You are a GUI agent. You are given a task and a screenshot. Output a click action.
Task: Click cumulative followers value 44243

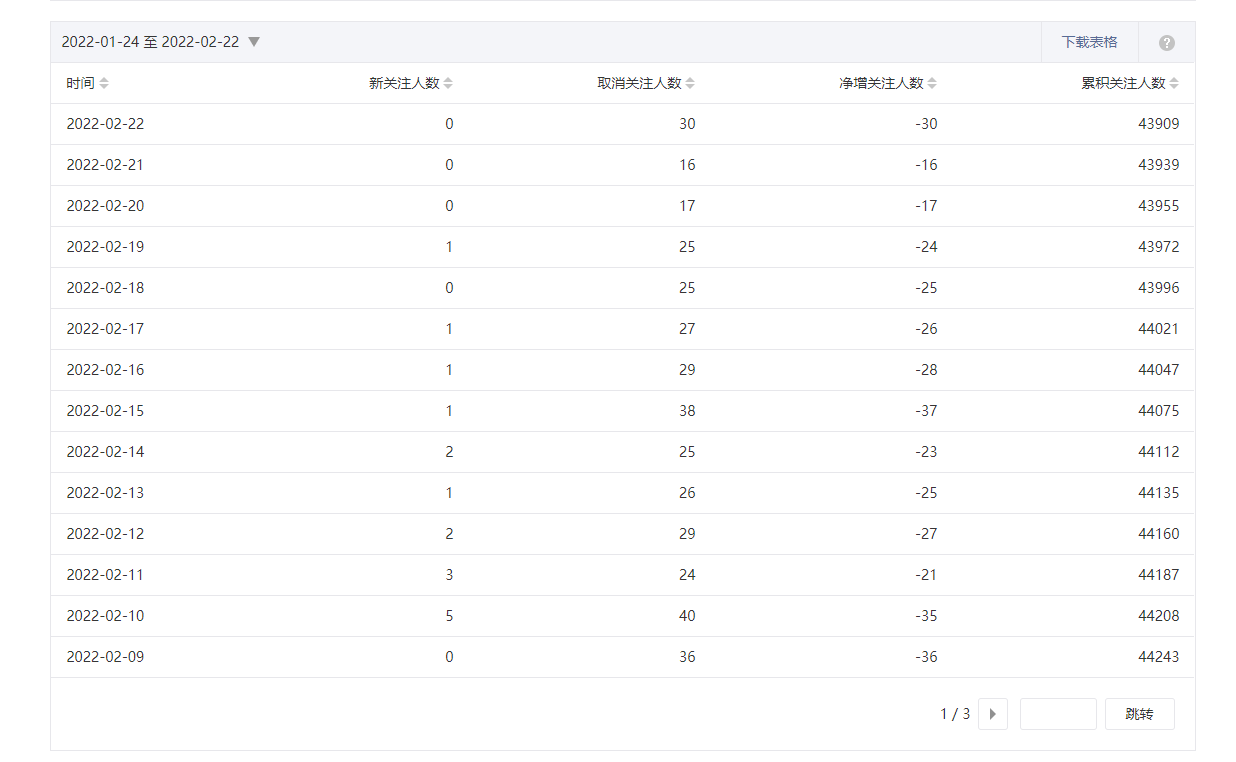(x=1158, y=657)
